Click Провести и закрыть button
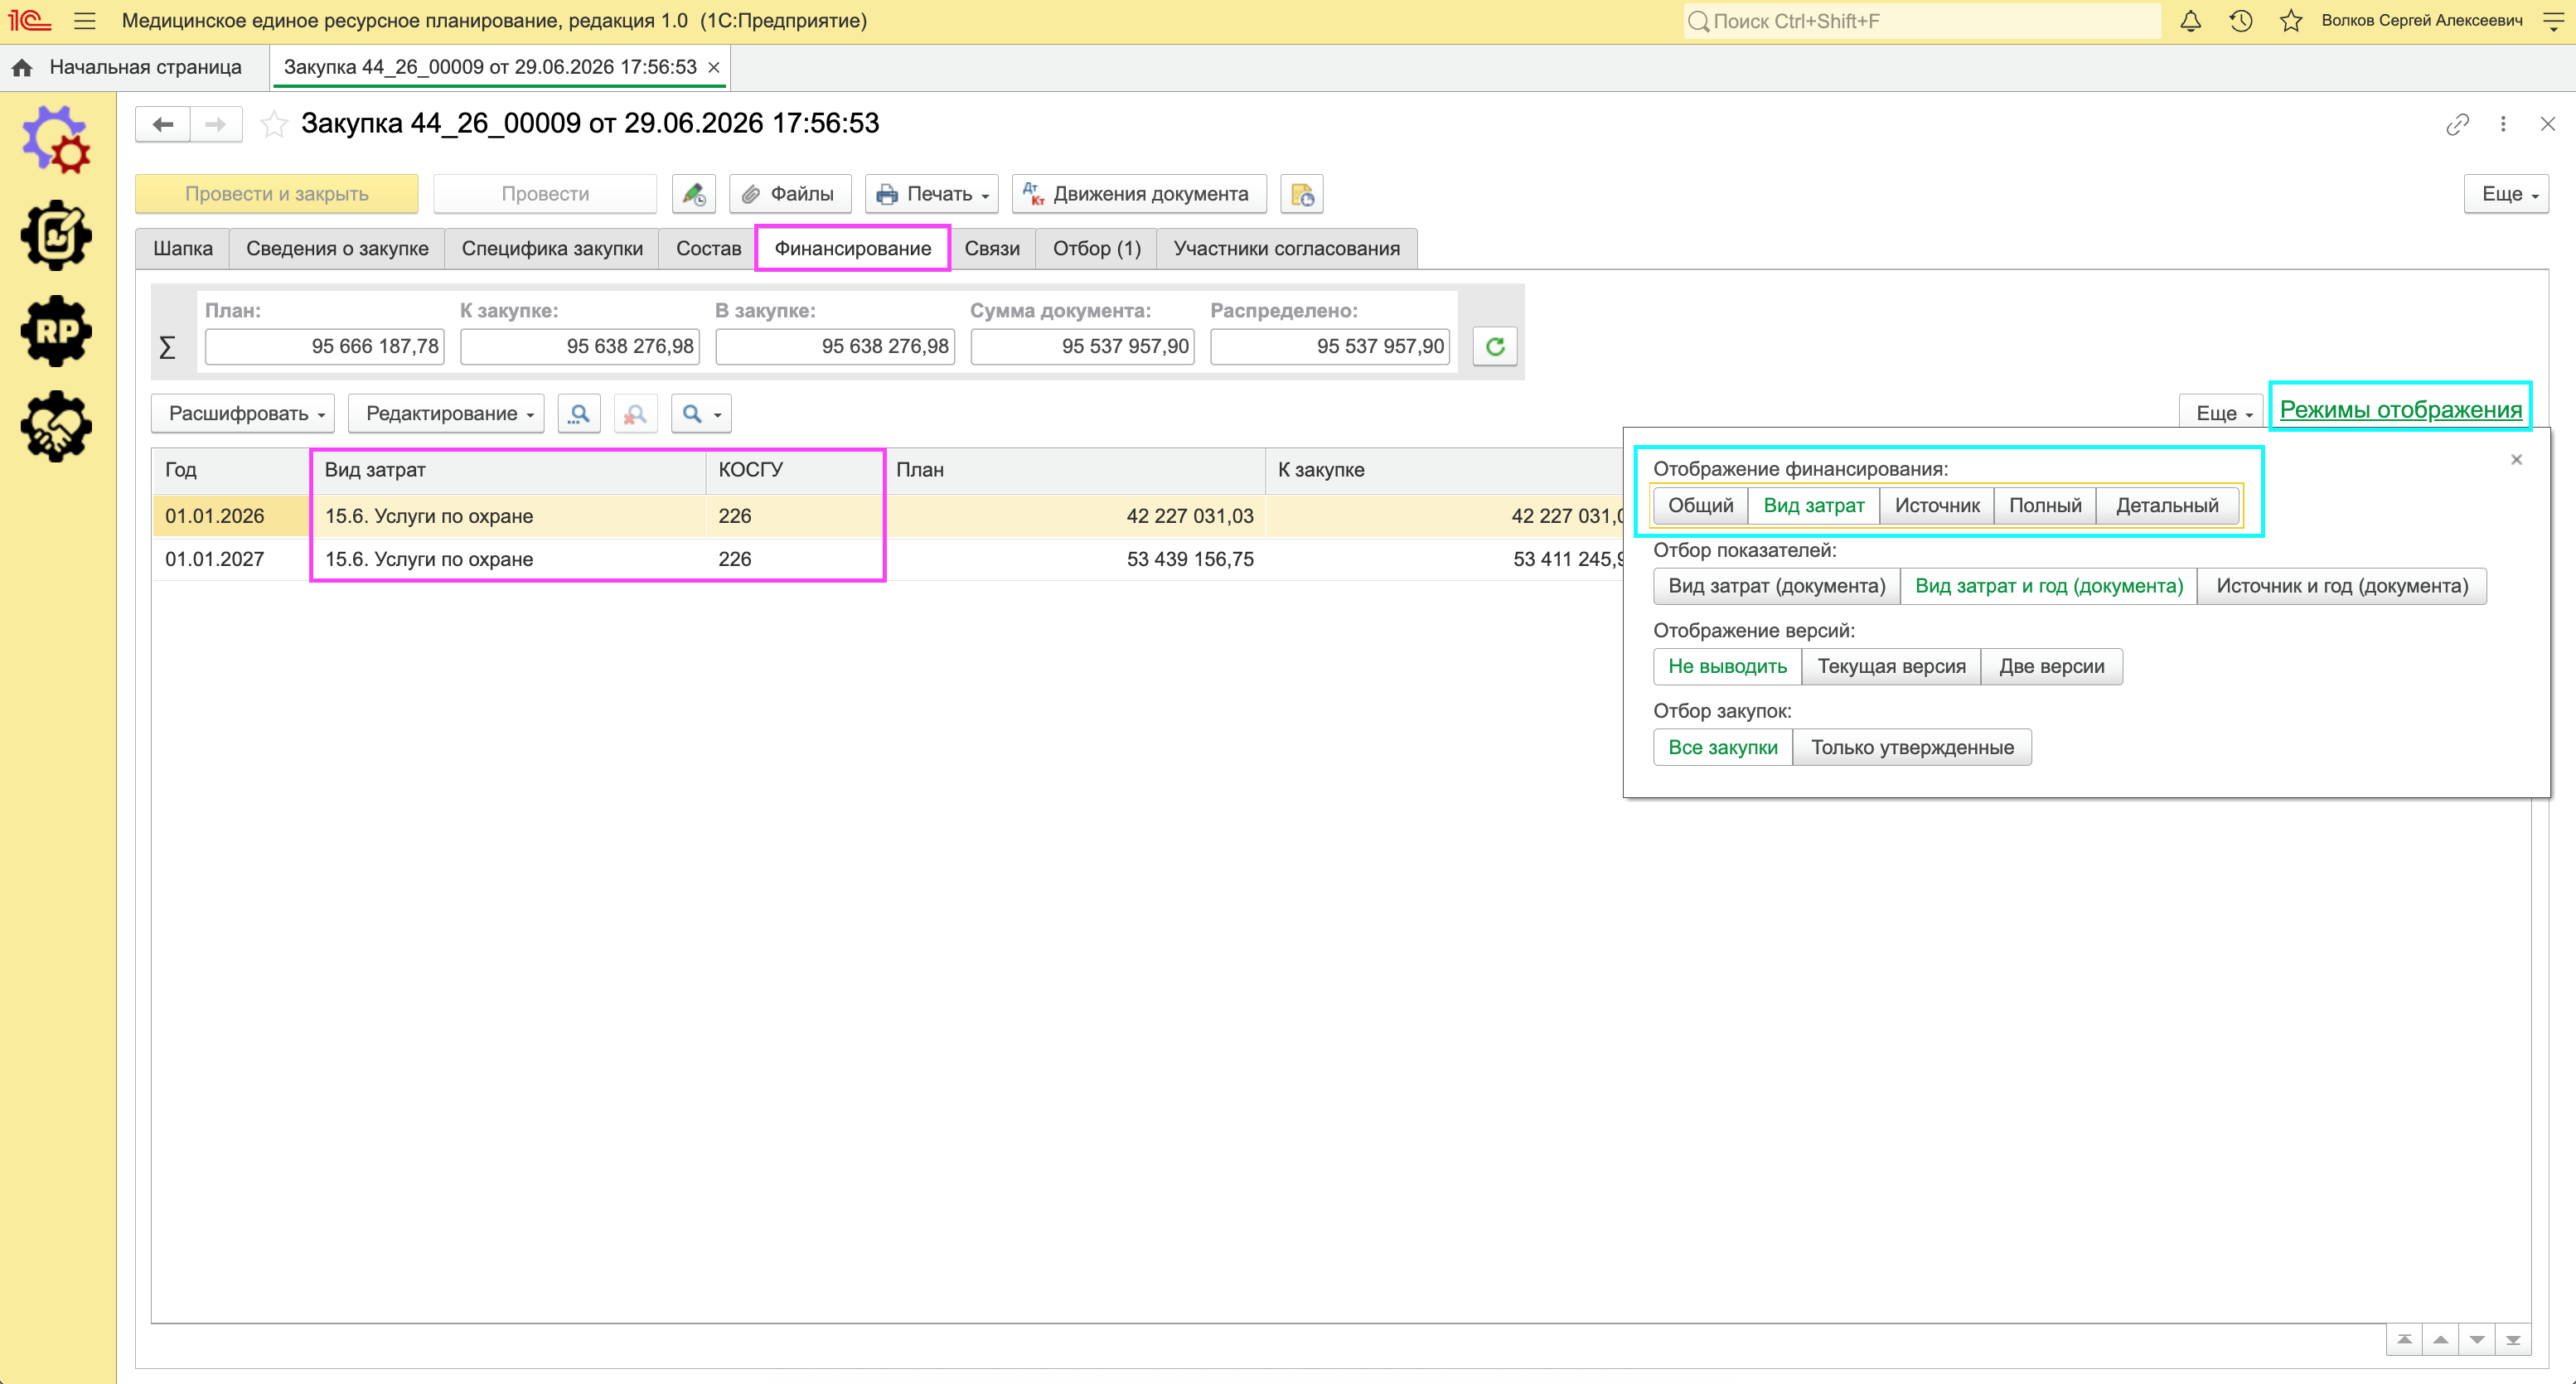 click(277, 194)
